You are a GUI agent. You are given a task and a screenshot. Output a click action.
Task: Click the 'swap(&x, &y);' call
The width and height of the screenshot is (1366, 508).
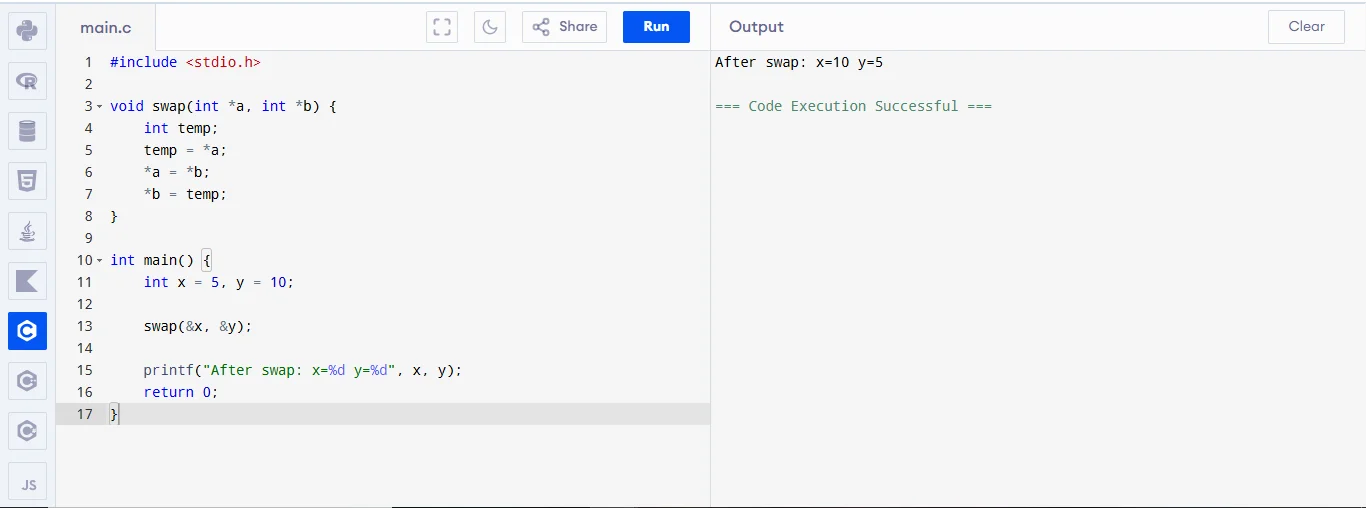click(198, 326)
